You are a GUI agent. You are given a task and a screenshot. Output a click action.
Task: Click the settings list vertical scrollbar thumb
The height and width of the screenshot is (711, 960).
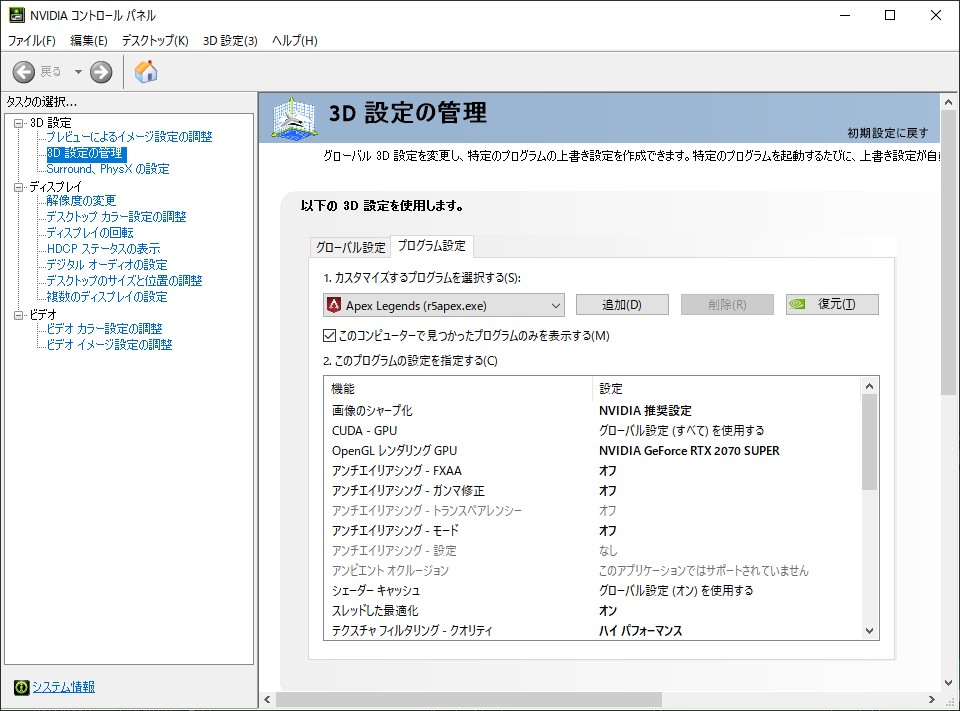869,442
